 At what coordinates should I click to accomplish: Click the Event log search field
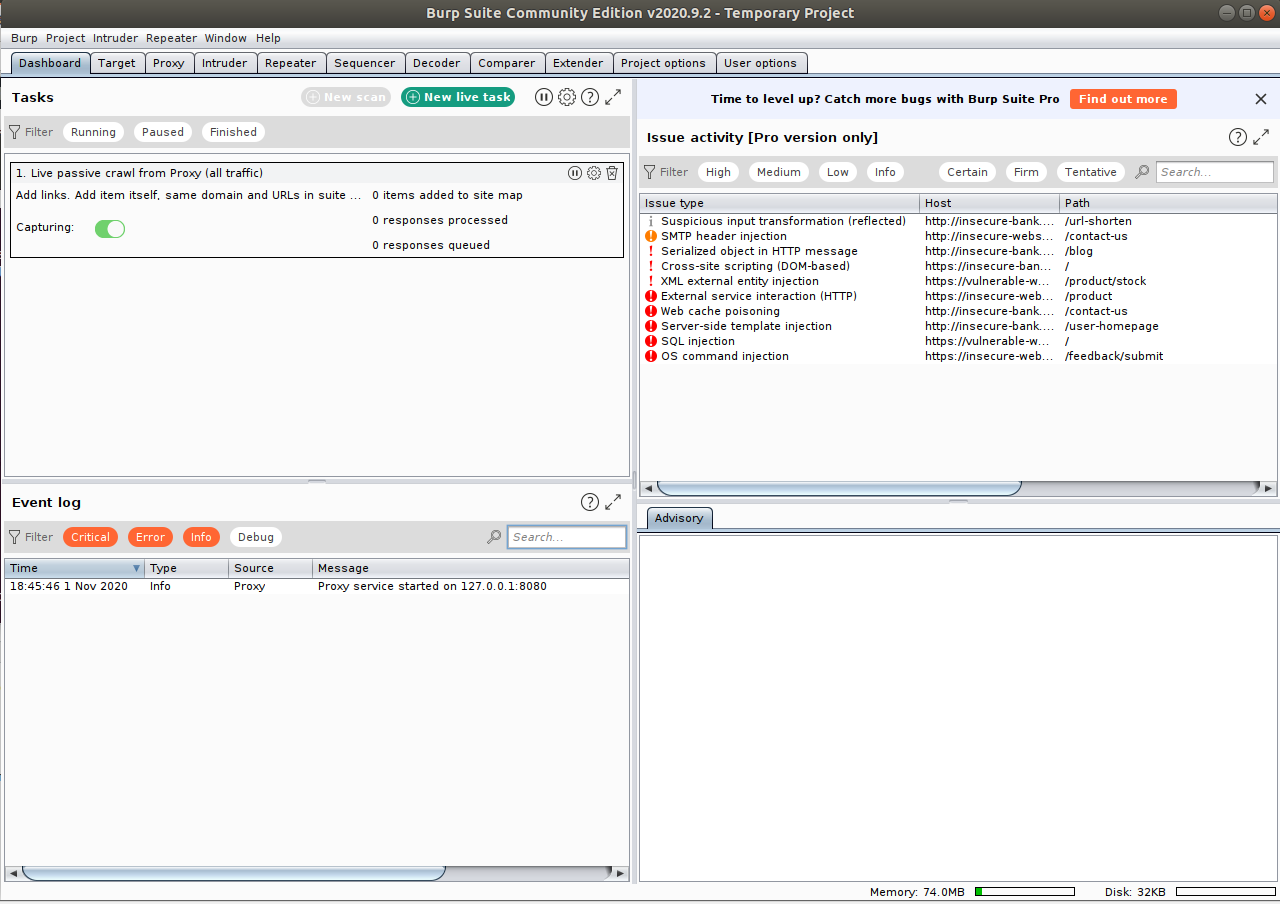[x=567, y=537]
